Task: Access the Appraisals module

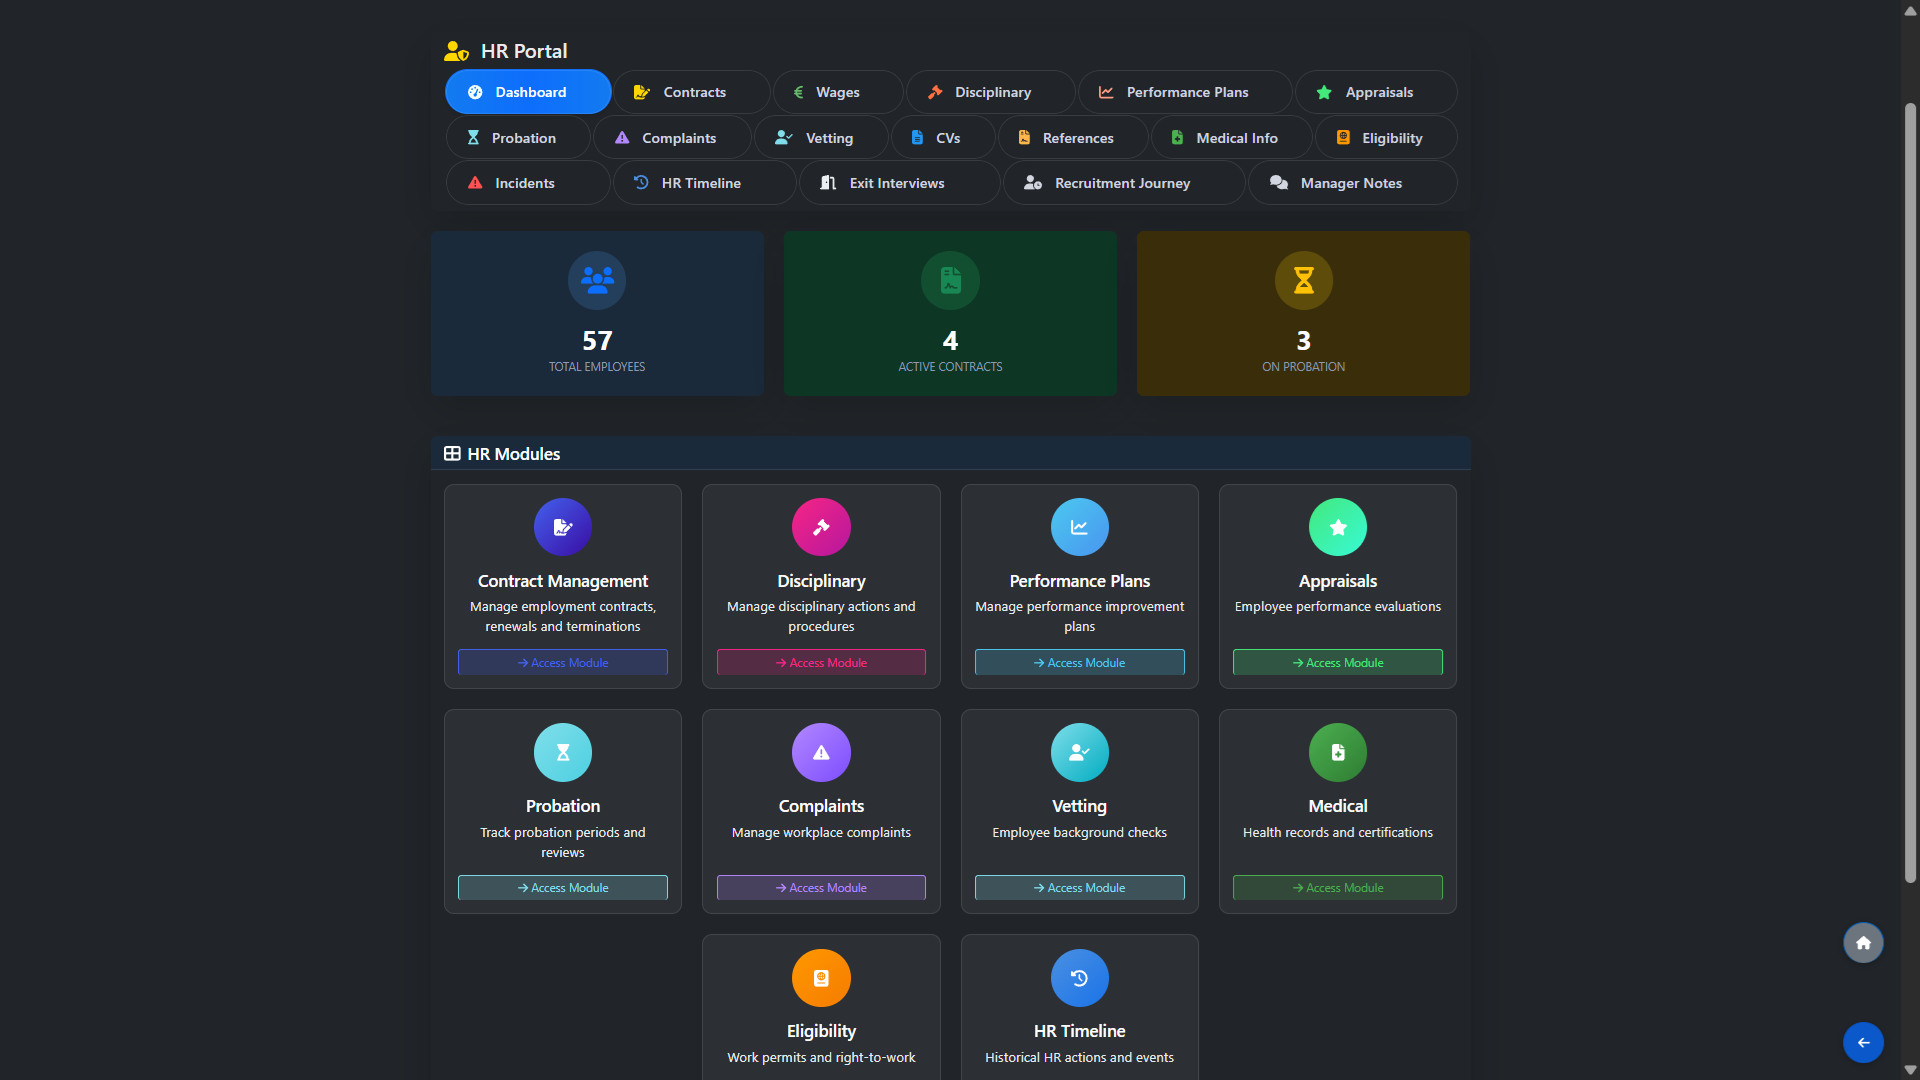Action: pyautogui.click(x=1338, y=662)
